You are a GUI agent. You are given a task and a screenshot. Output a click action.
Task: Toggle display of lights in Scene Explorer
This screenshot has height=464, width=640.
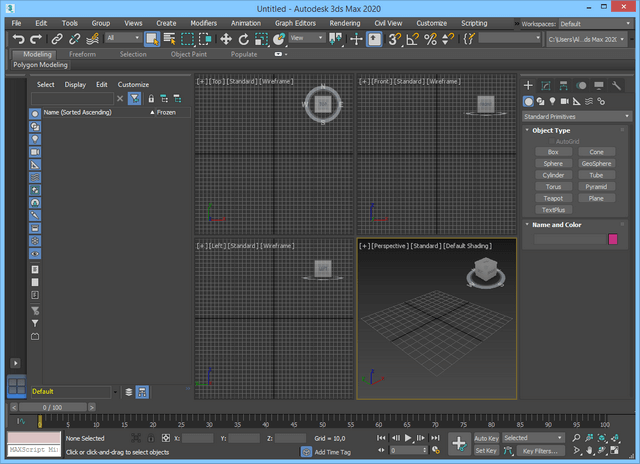pos(35,139)
